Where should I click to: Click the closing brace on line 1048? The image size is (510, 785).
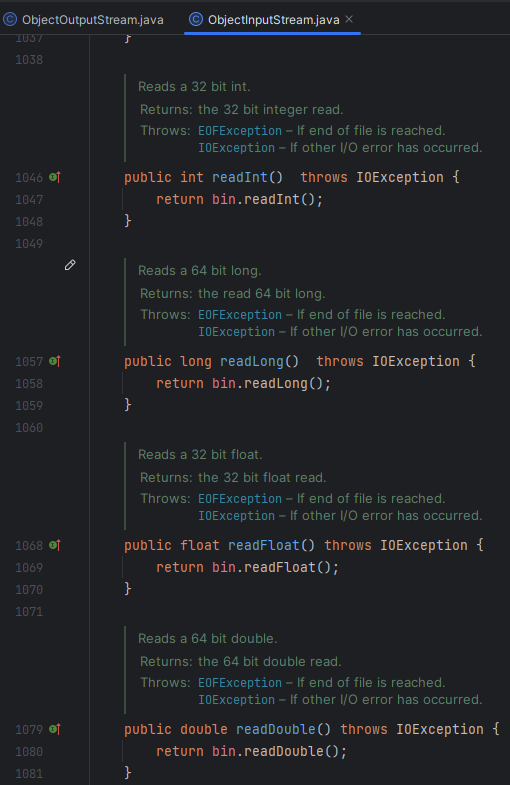tap(128, 221)
